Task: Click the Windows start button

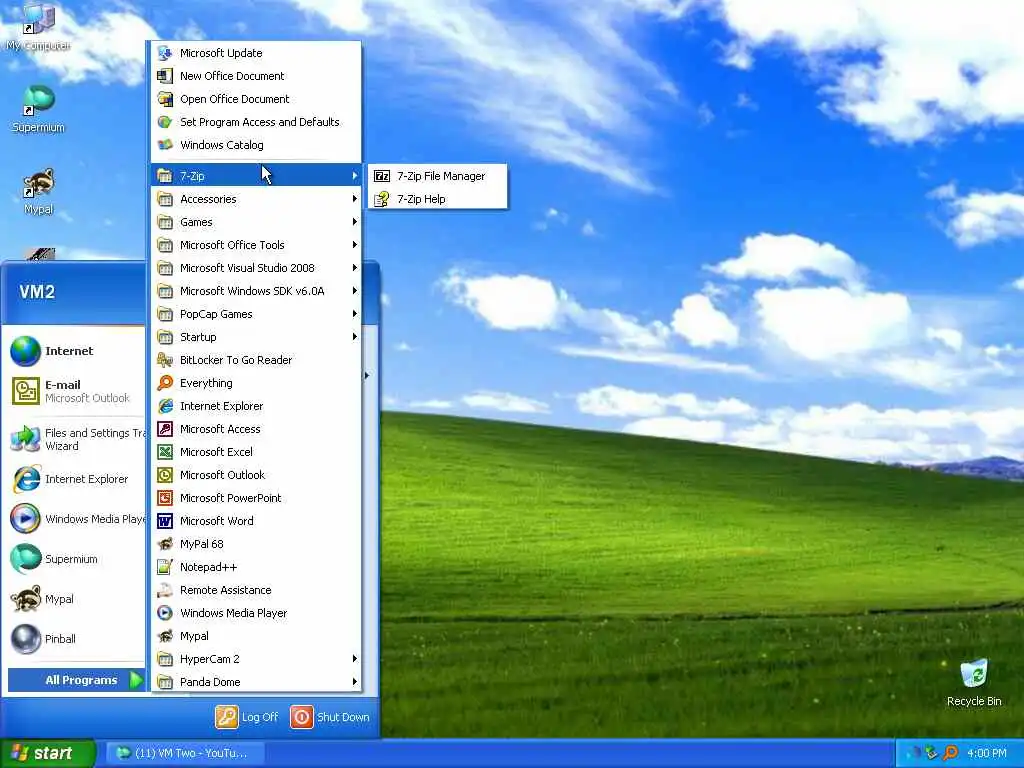Action: (48, 753)
